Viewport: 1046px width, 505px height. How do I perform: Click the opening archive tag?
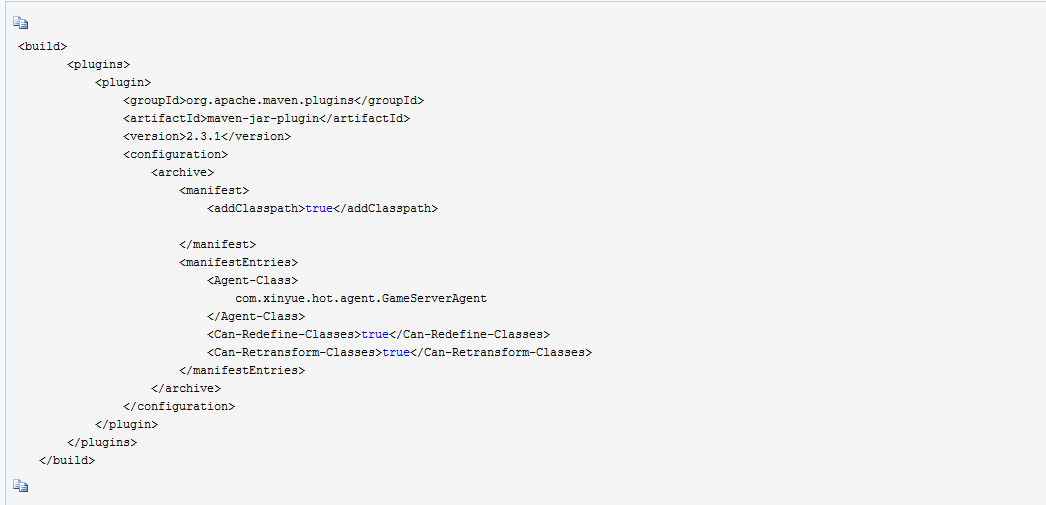pos(183,173)
